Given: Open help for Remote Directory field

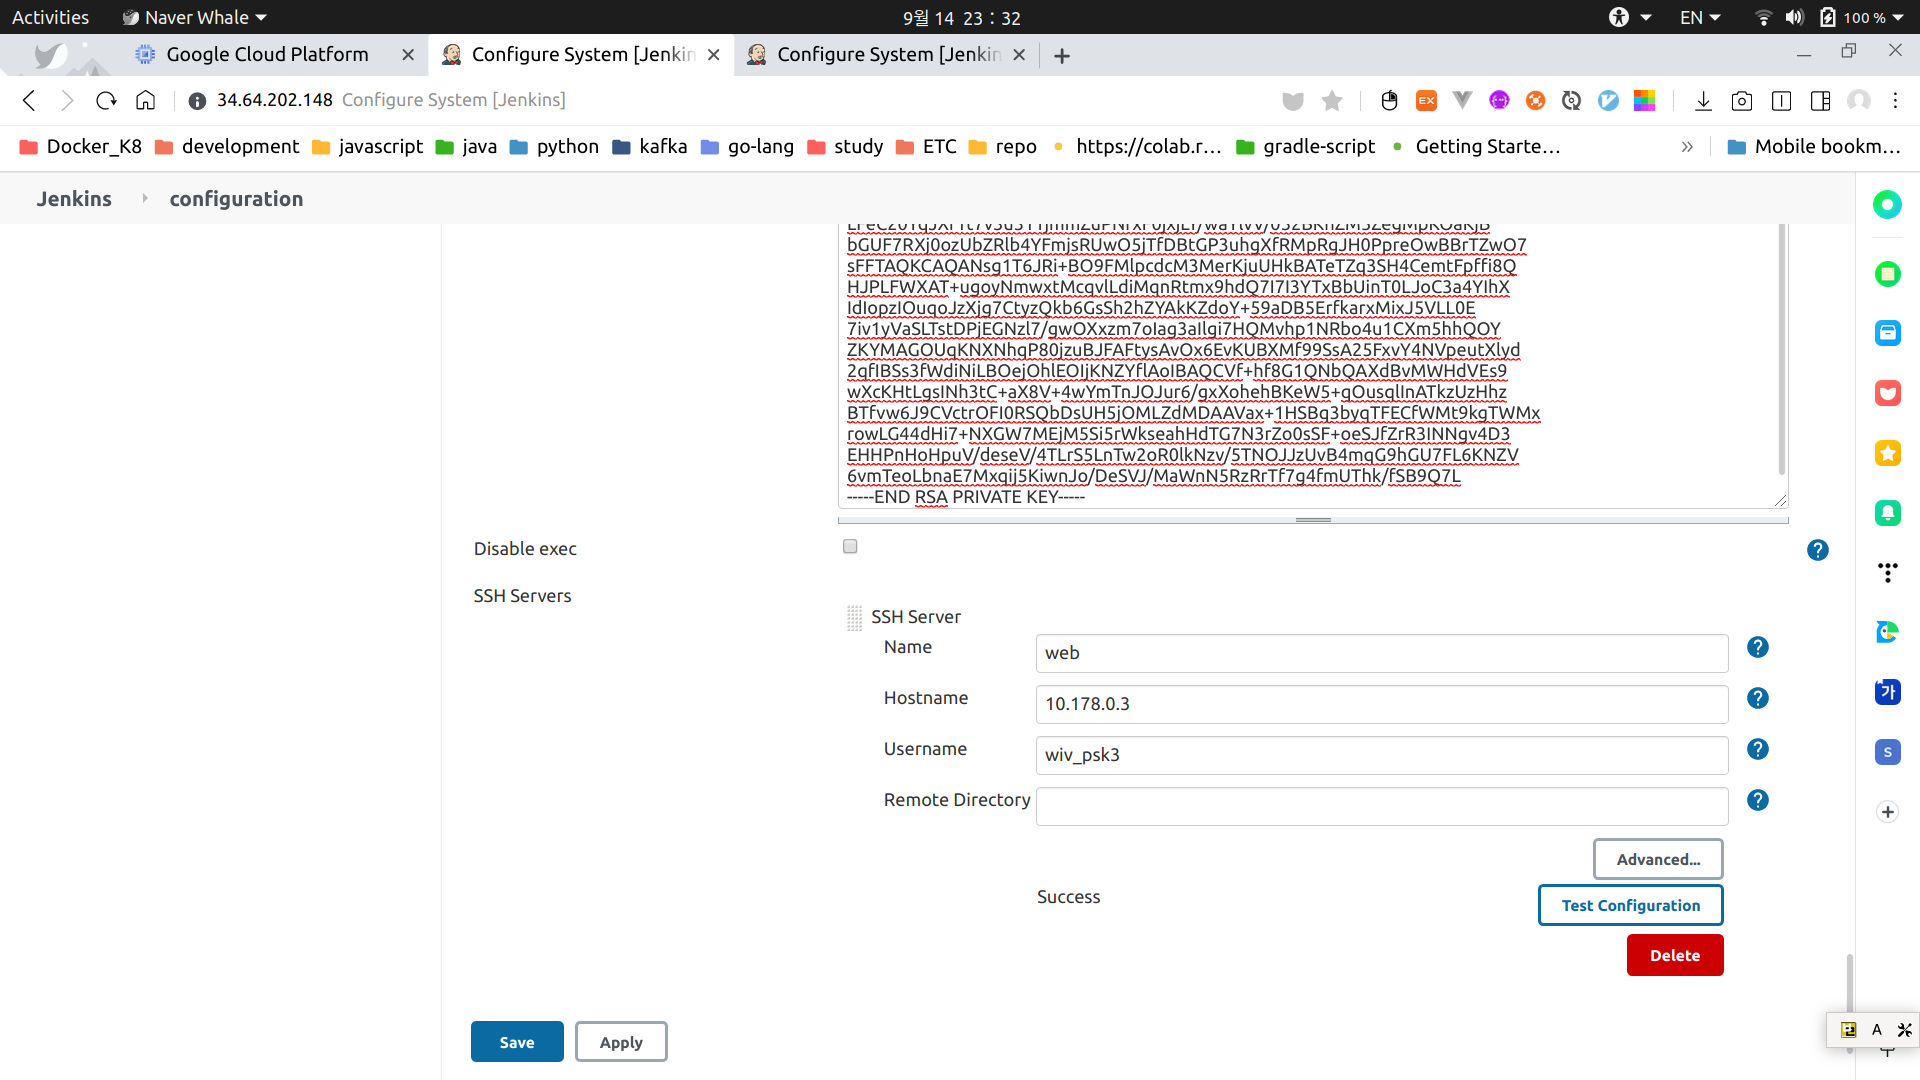Looking at the screenshot, I should [x=1757, y=800].
